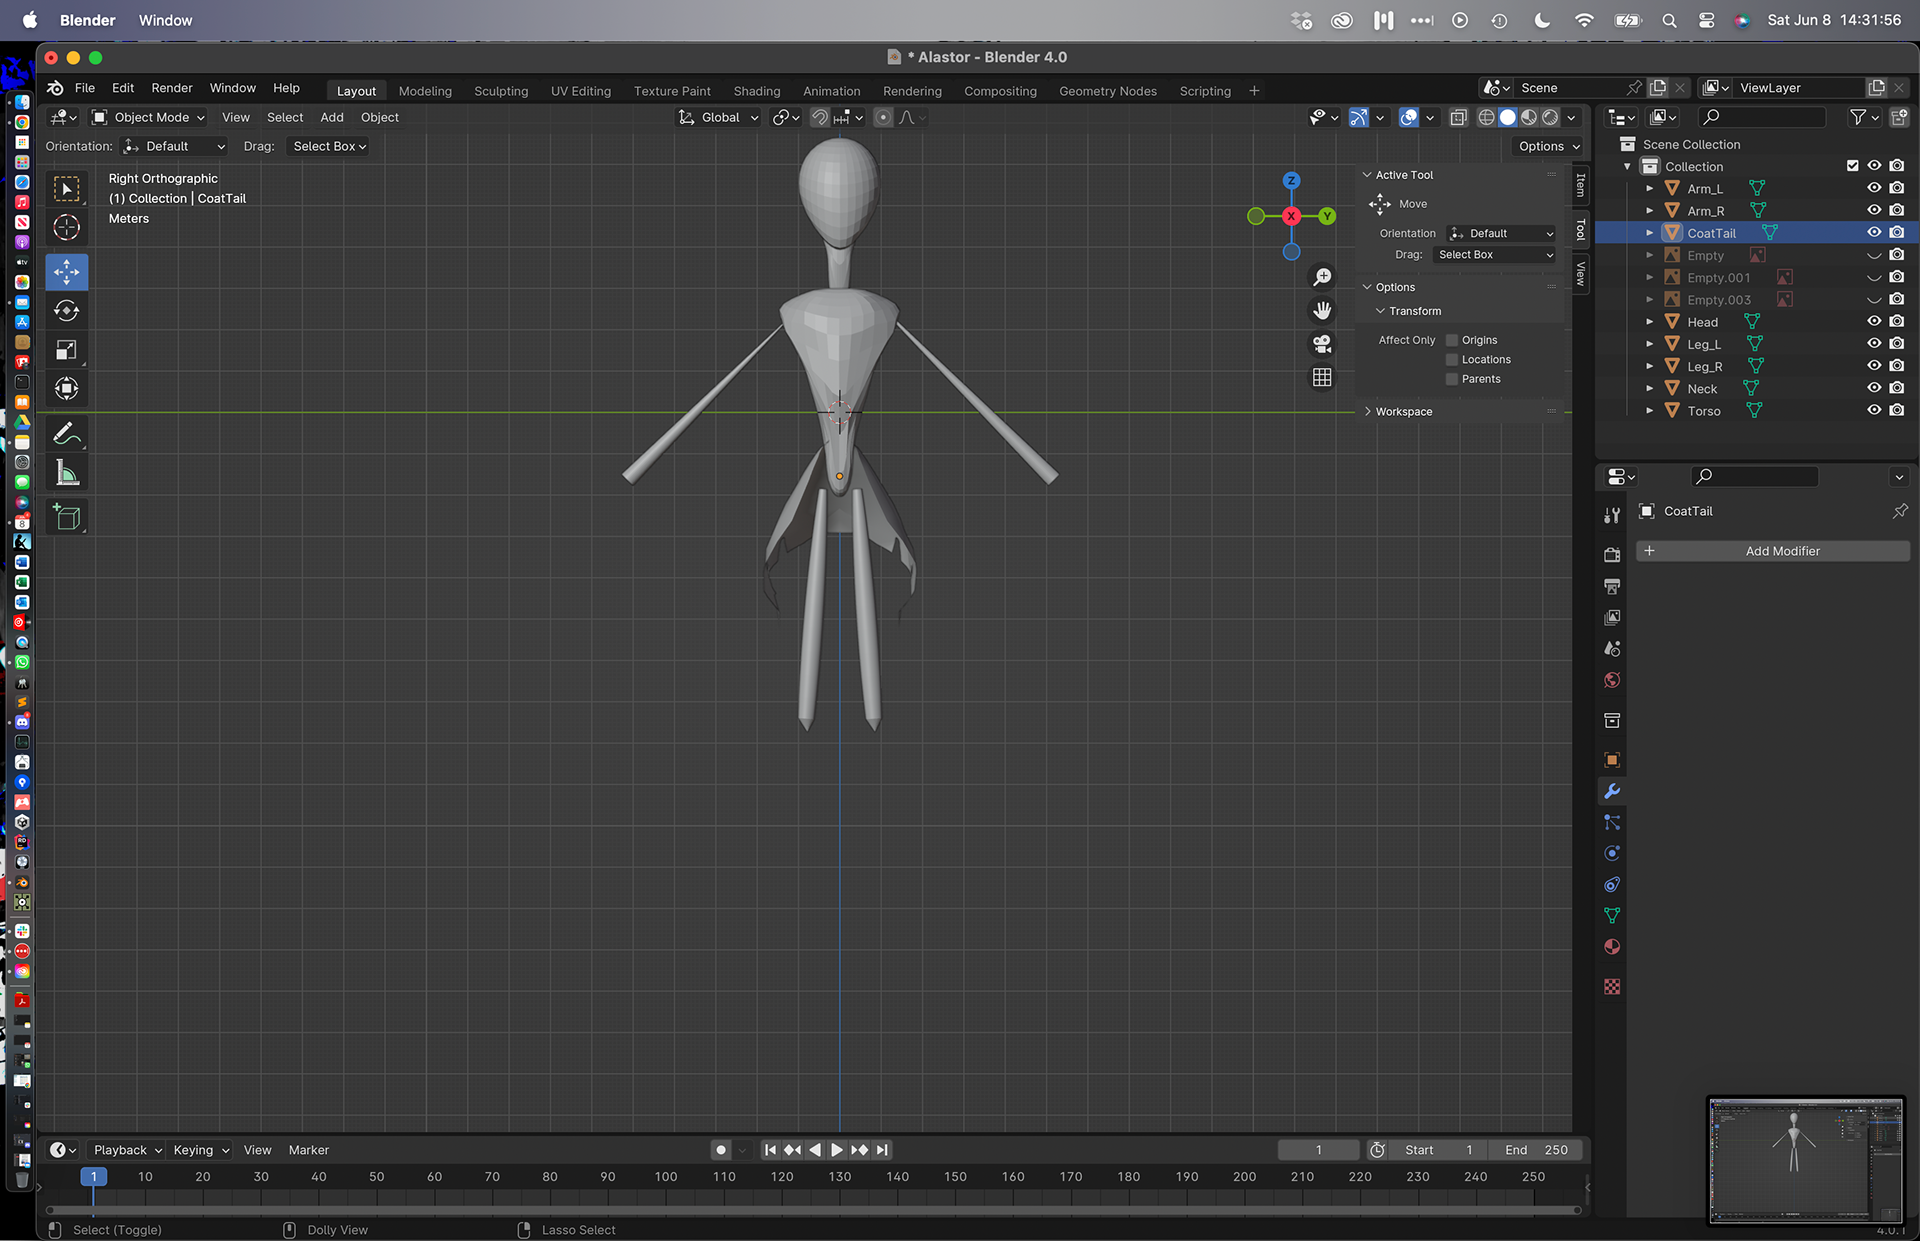Expand the CoatTail outliner entry

1649,233
